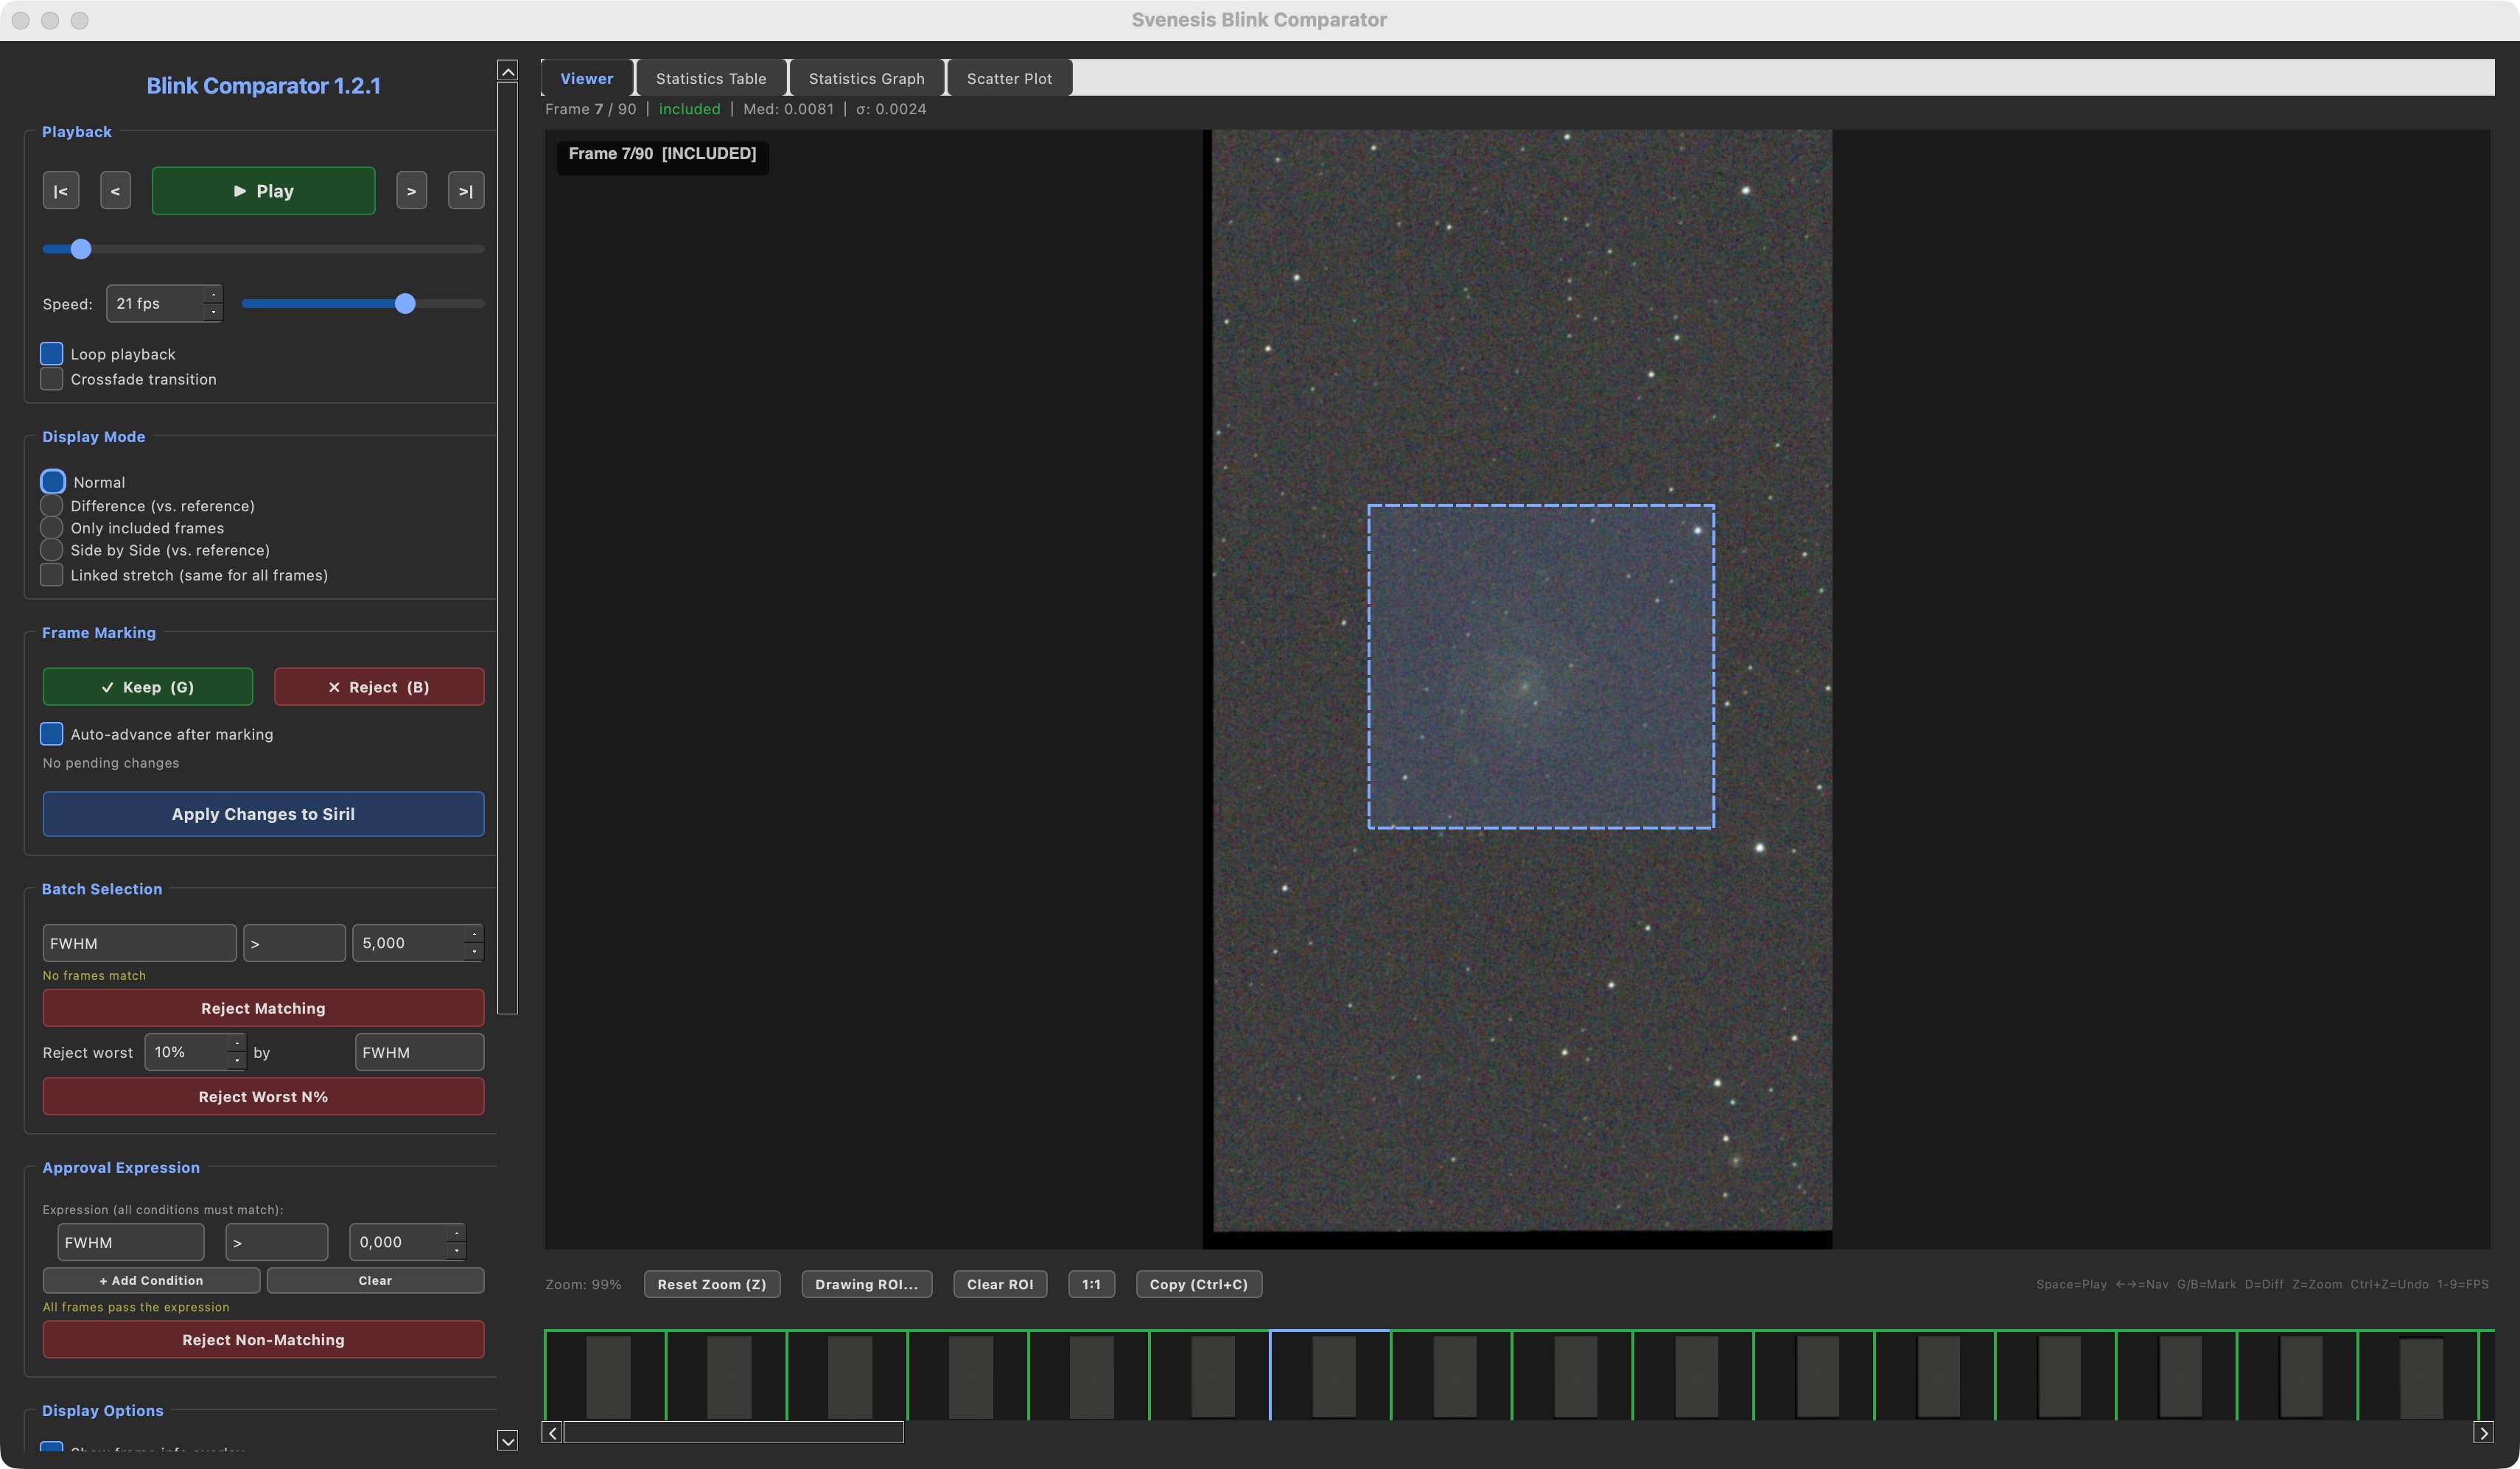The image size is (2520, 1469).
Task: Step back one frame
Action: [115, 190]
